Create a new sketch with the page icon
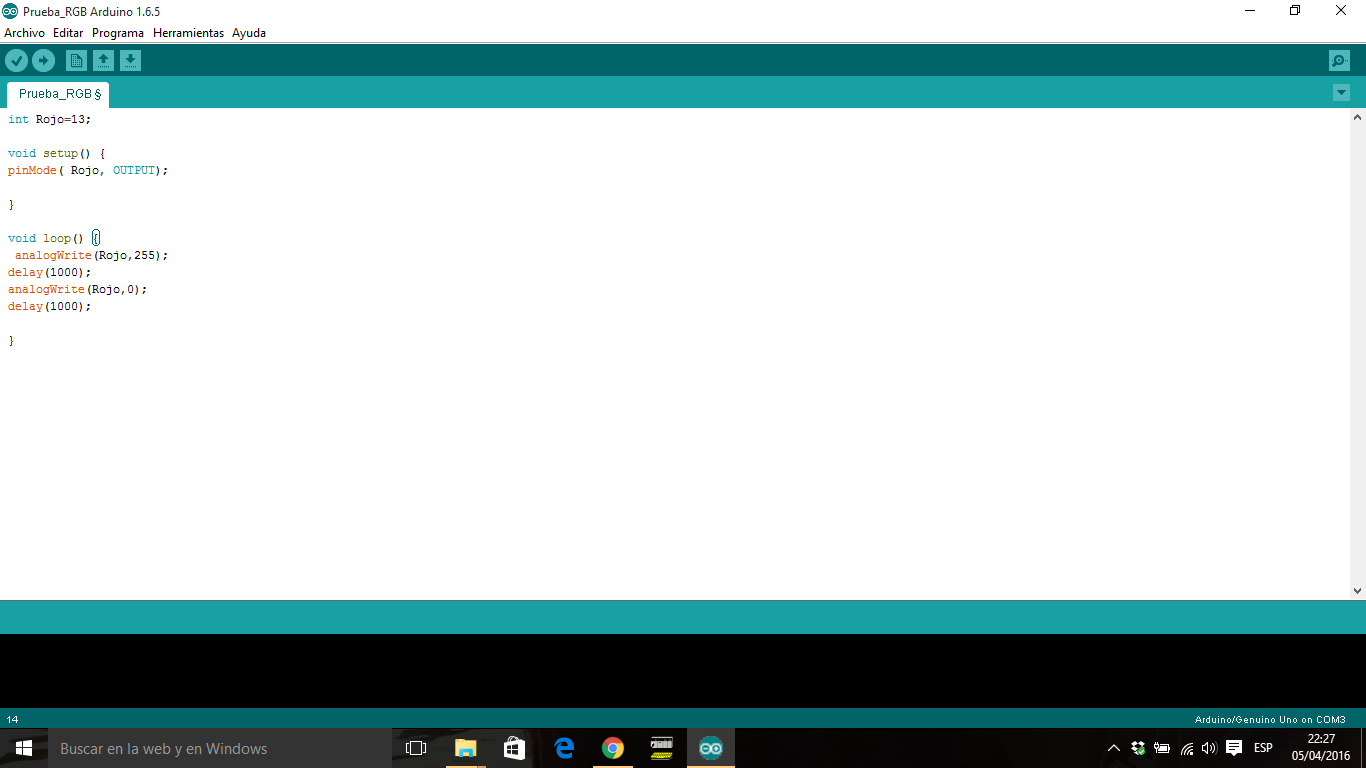The width and height of the screenshot is (1366, 768). coord(76,61)
